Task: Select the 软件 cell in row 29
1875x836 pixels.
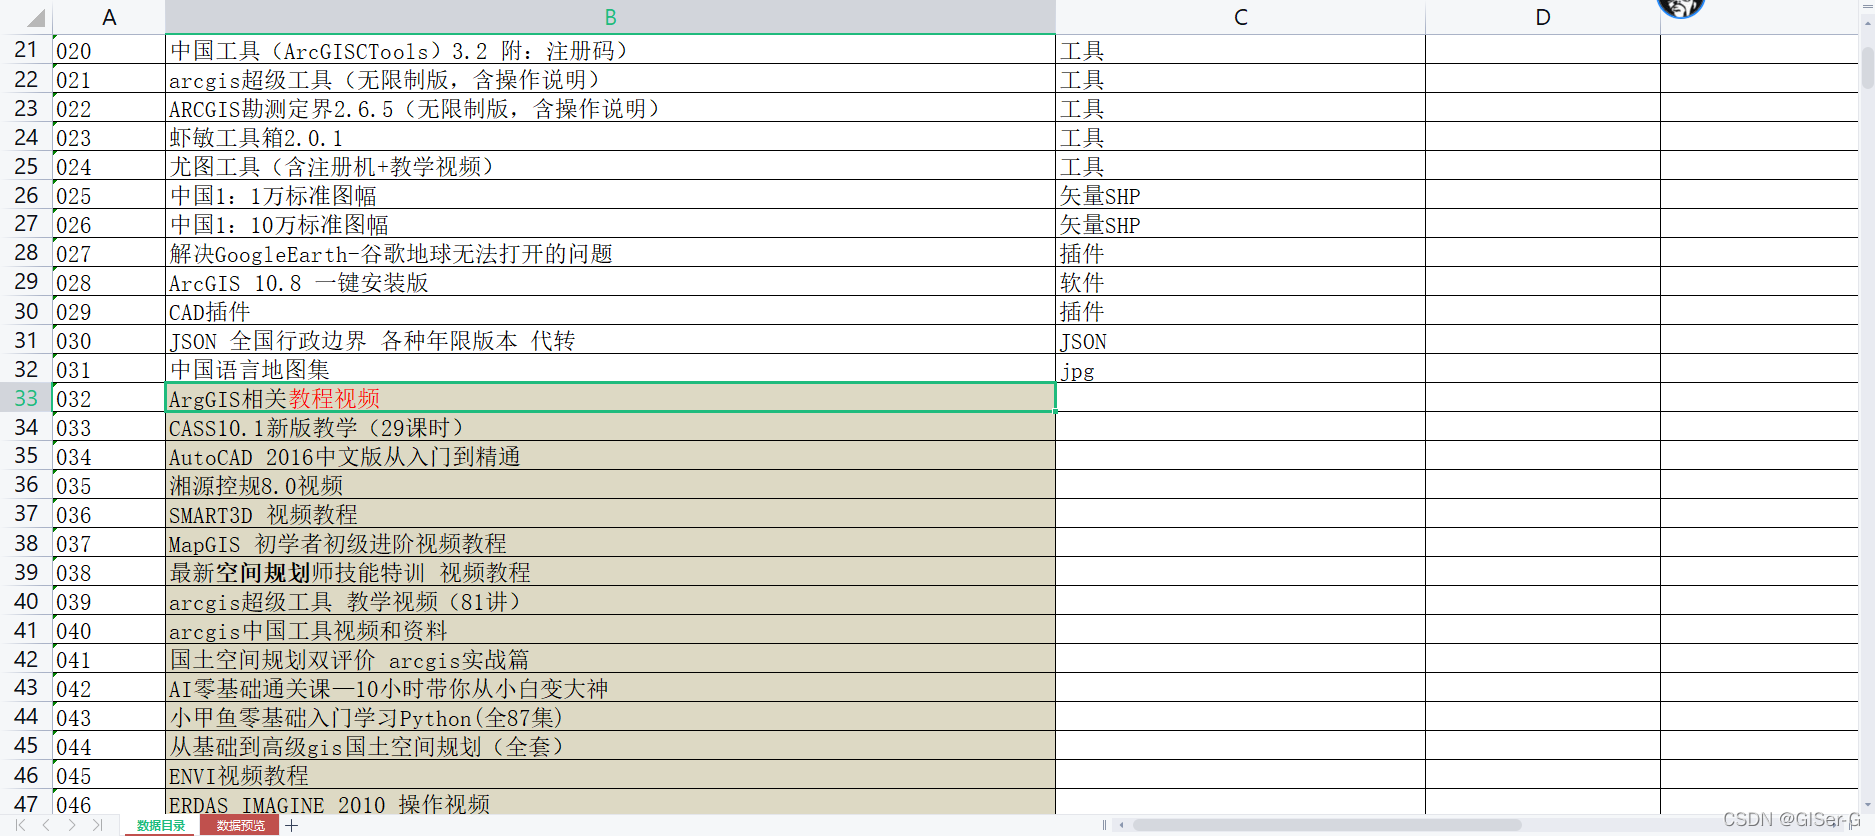Action: point(1240,282)
